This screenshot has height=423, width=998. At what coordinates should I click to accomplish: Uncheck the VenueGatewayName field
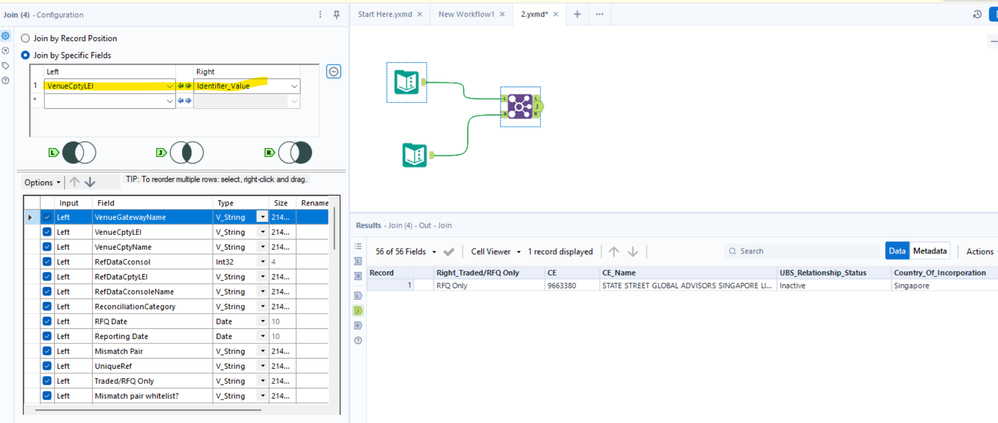pyautogui.click(x=46, y=217)
